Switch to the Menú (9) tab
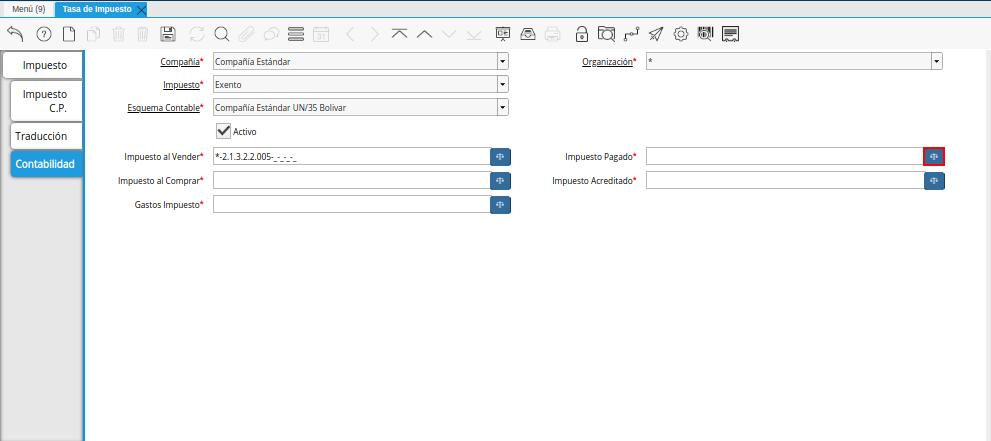This screenshot has height=441, width=991. (28, 9)
